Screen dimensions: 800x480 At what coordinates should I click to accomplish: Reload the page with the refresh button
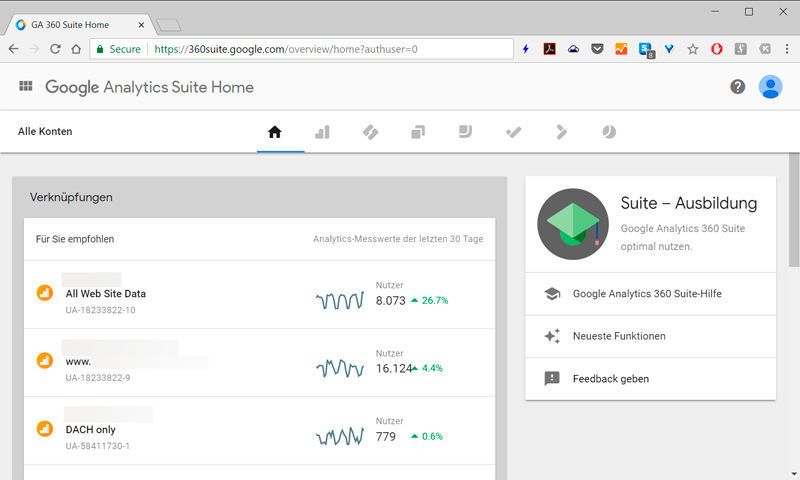click(55, 49)
